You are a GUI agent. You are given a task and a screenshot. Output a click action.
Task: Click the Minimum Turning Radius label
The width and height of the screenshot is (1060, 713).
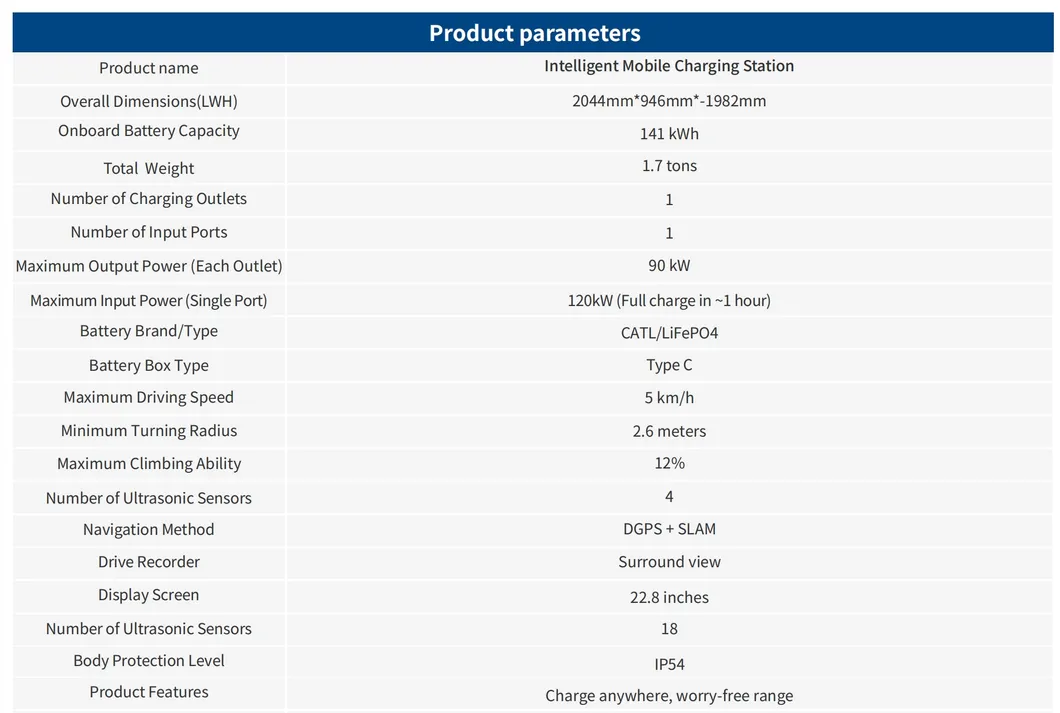click(x=149, y=430)
